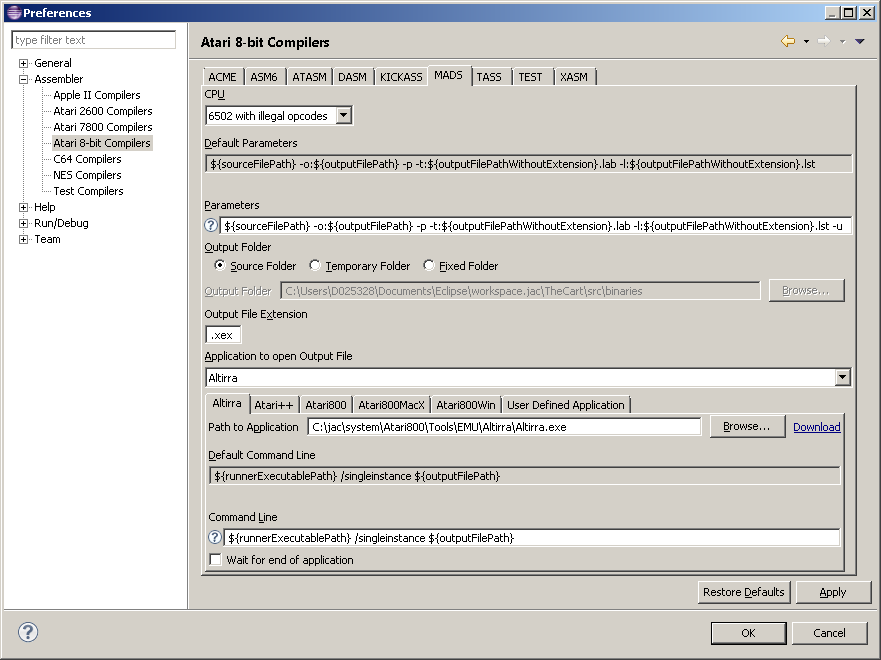Click the Parameters input field

coord(535,226)
